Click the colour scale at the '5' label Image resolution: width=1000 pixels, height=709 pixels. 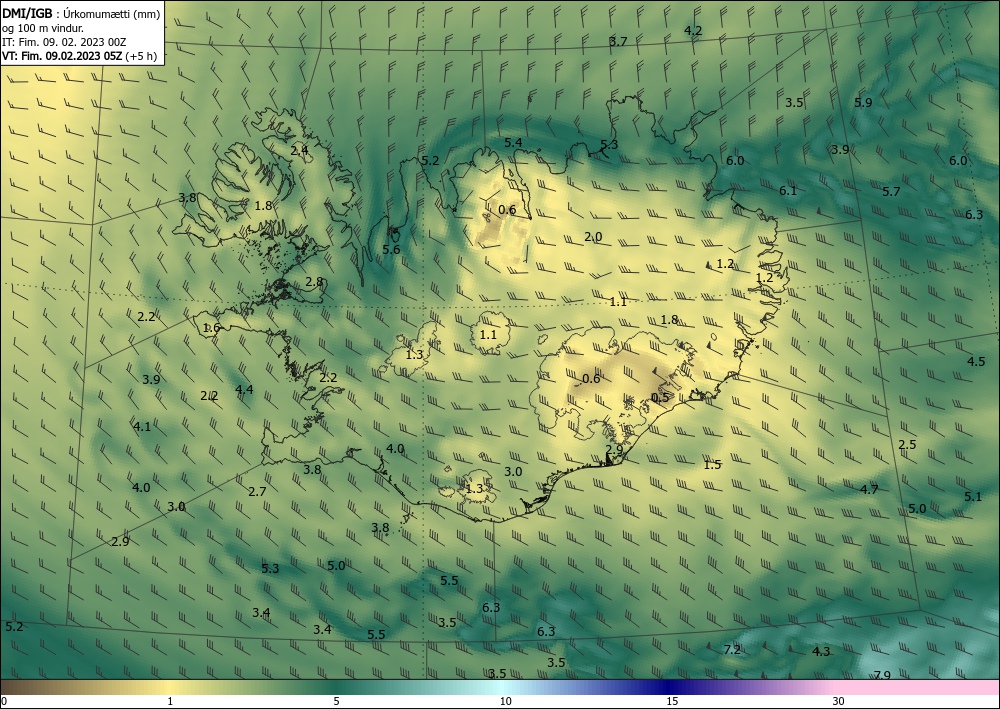tap(336, 701)
